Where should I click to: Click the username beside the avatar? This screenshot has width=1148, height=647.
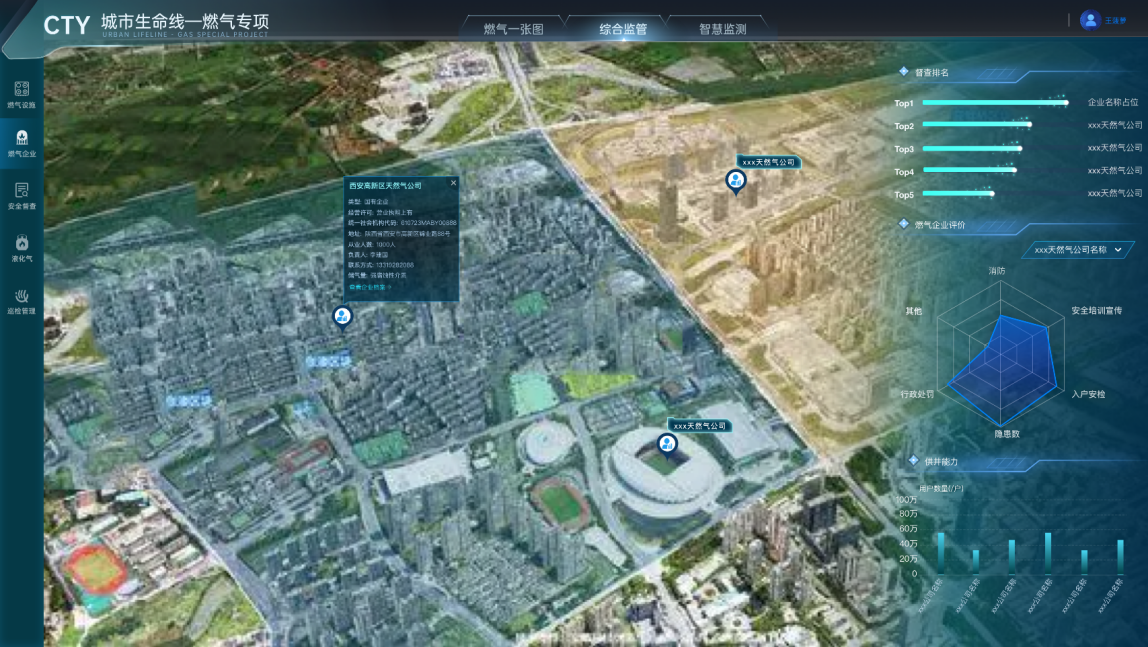coord(1115,20)
